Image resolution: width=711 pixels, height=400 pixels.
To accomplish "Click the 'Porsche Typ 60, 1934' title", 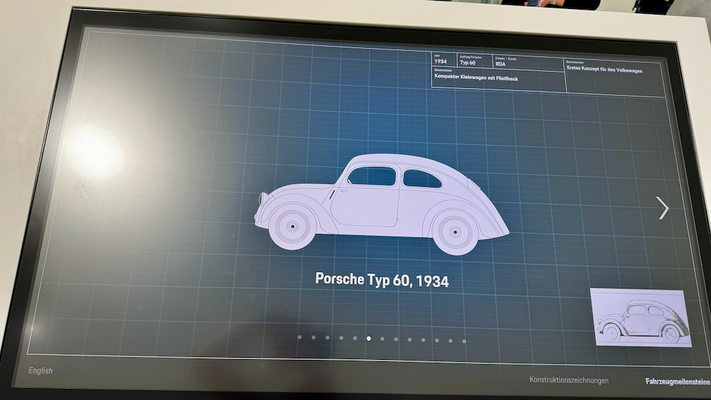I will click(x=382, y=280).
